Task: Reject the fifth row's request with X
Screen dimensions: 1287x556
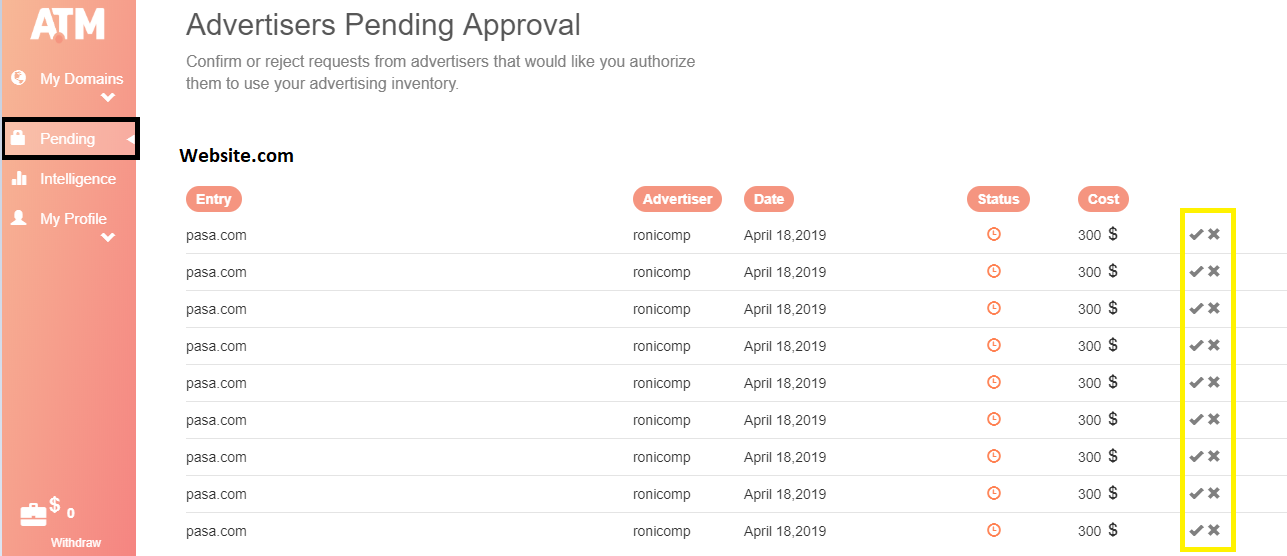Action: coord(1214,382)
